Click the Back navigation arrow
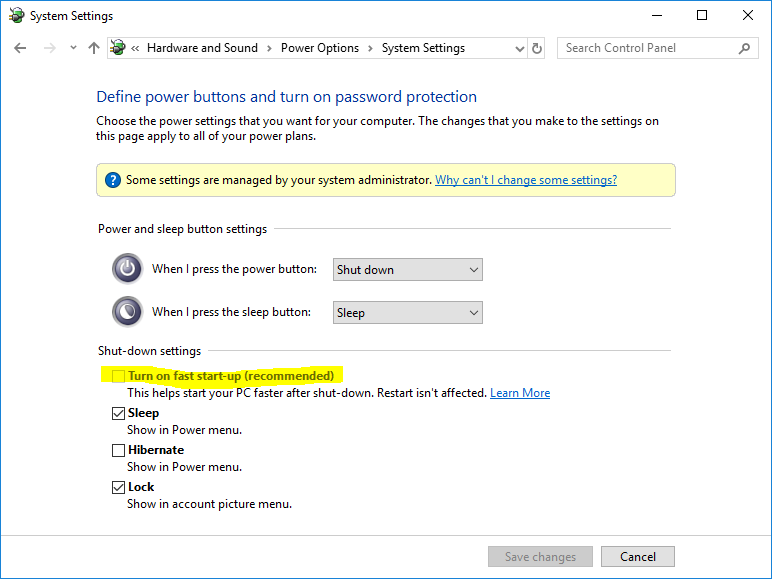The image size is (772, 579). [20, 48]
